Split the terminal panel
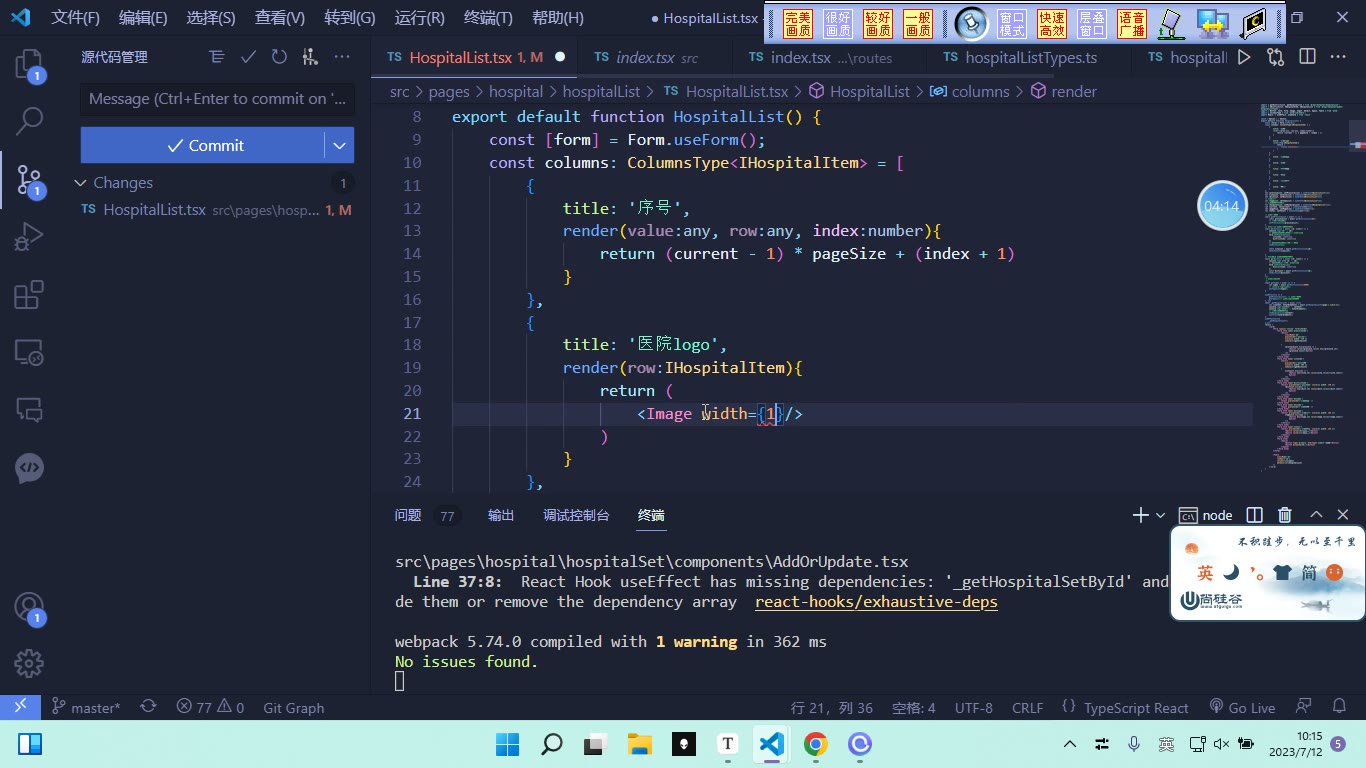The width and height of the screenshot is (1366, 768). (x=1254, y=515)
